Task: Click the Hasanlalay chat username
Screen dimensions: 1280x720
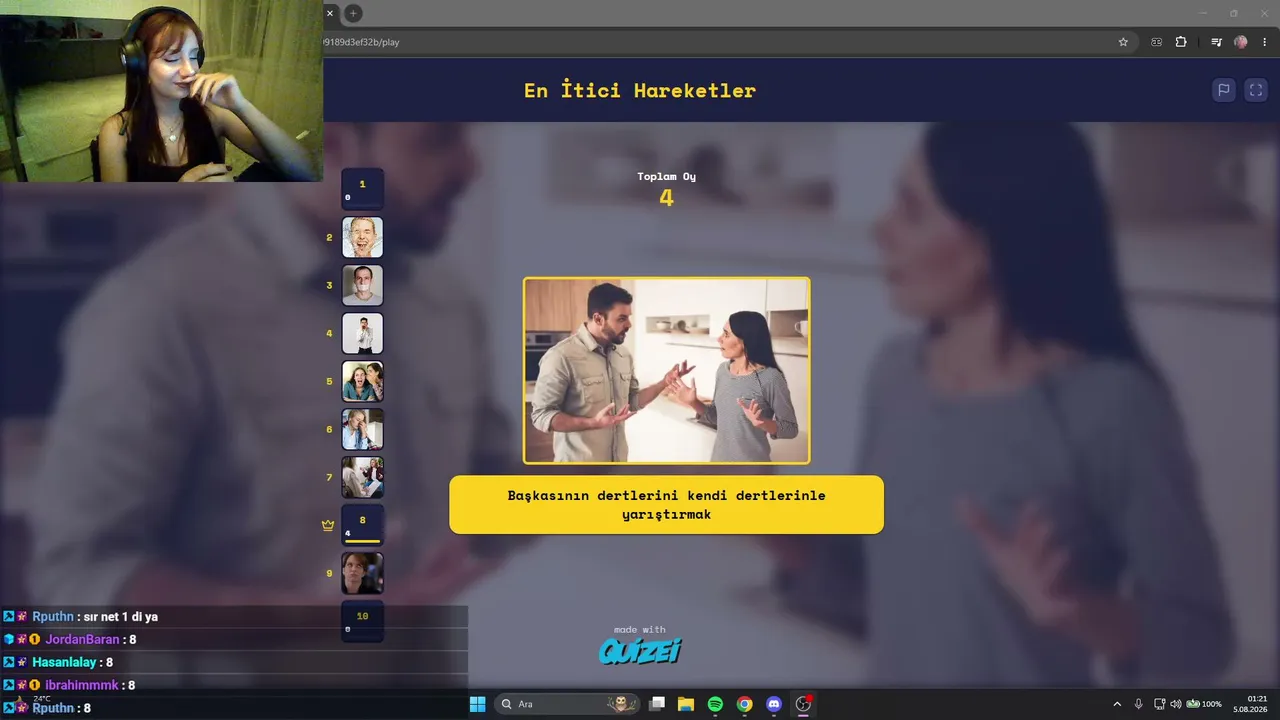Action: [64, 662]
